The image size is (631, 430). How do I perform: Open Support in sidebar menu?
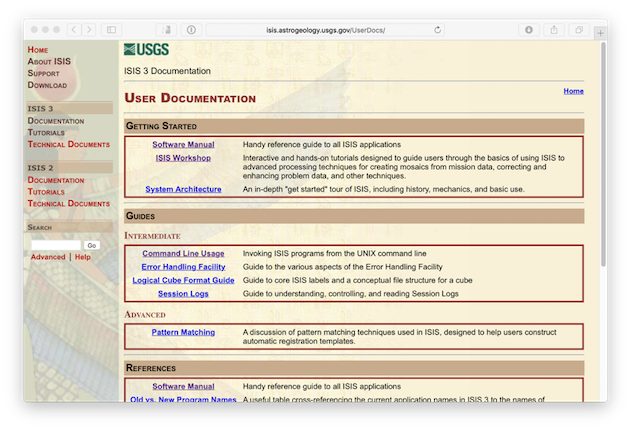pos(43,73)
